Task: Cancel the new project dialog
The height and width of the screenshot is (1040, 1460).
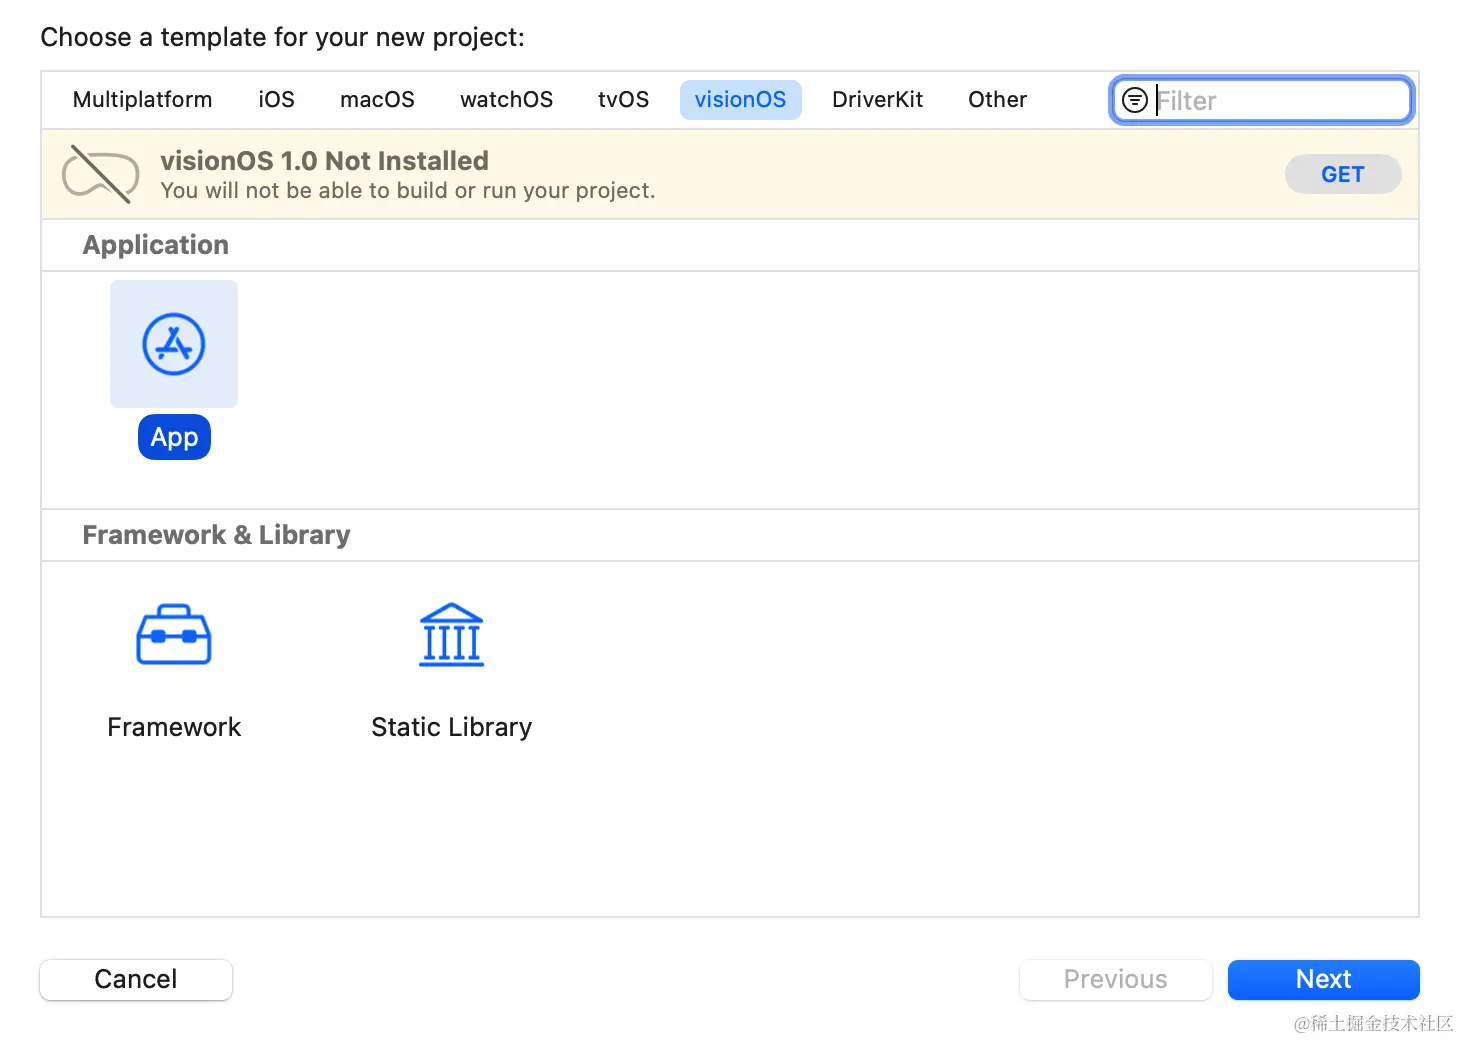Action: pos(136,979)
